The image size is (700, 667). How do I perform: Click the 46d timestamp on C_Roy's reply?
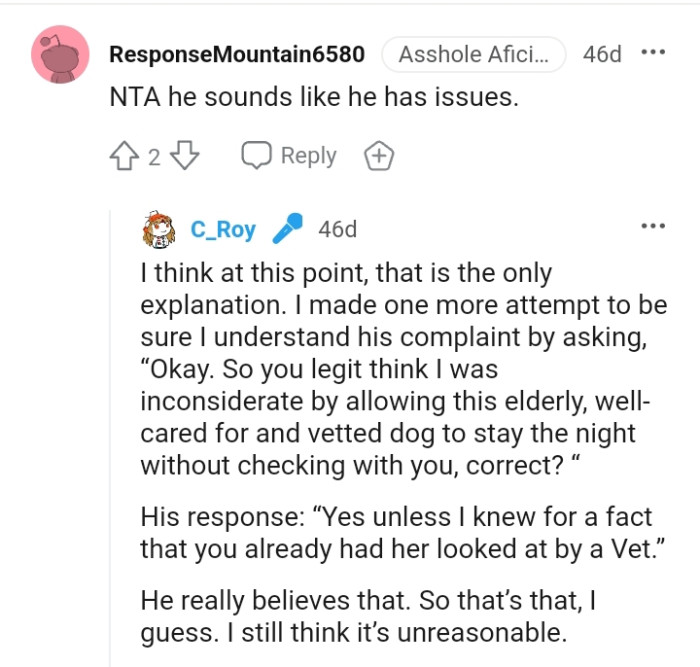(337, 229)
